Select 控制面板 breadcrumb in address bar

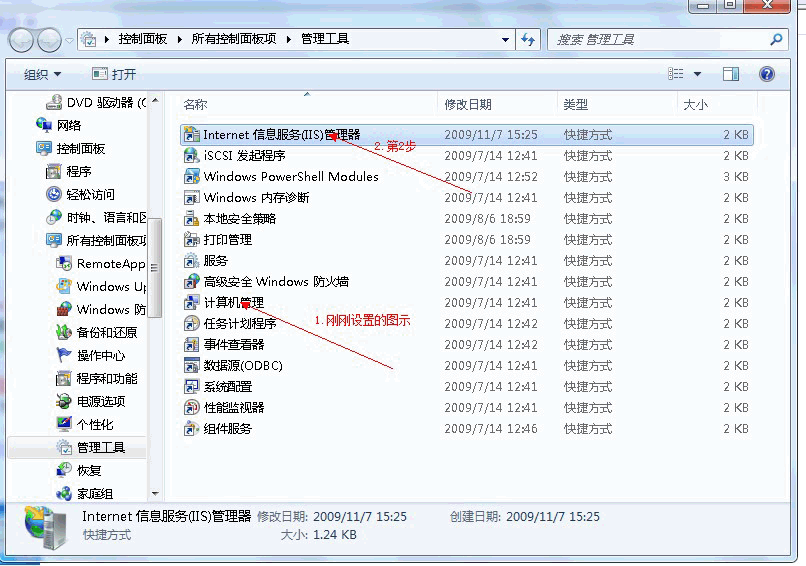[142, 39]
